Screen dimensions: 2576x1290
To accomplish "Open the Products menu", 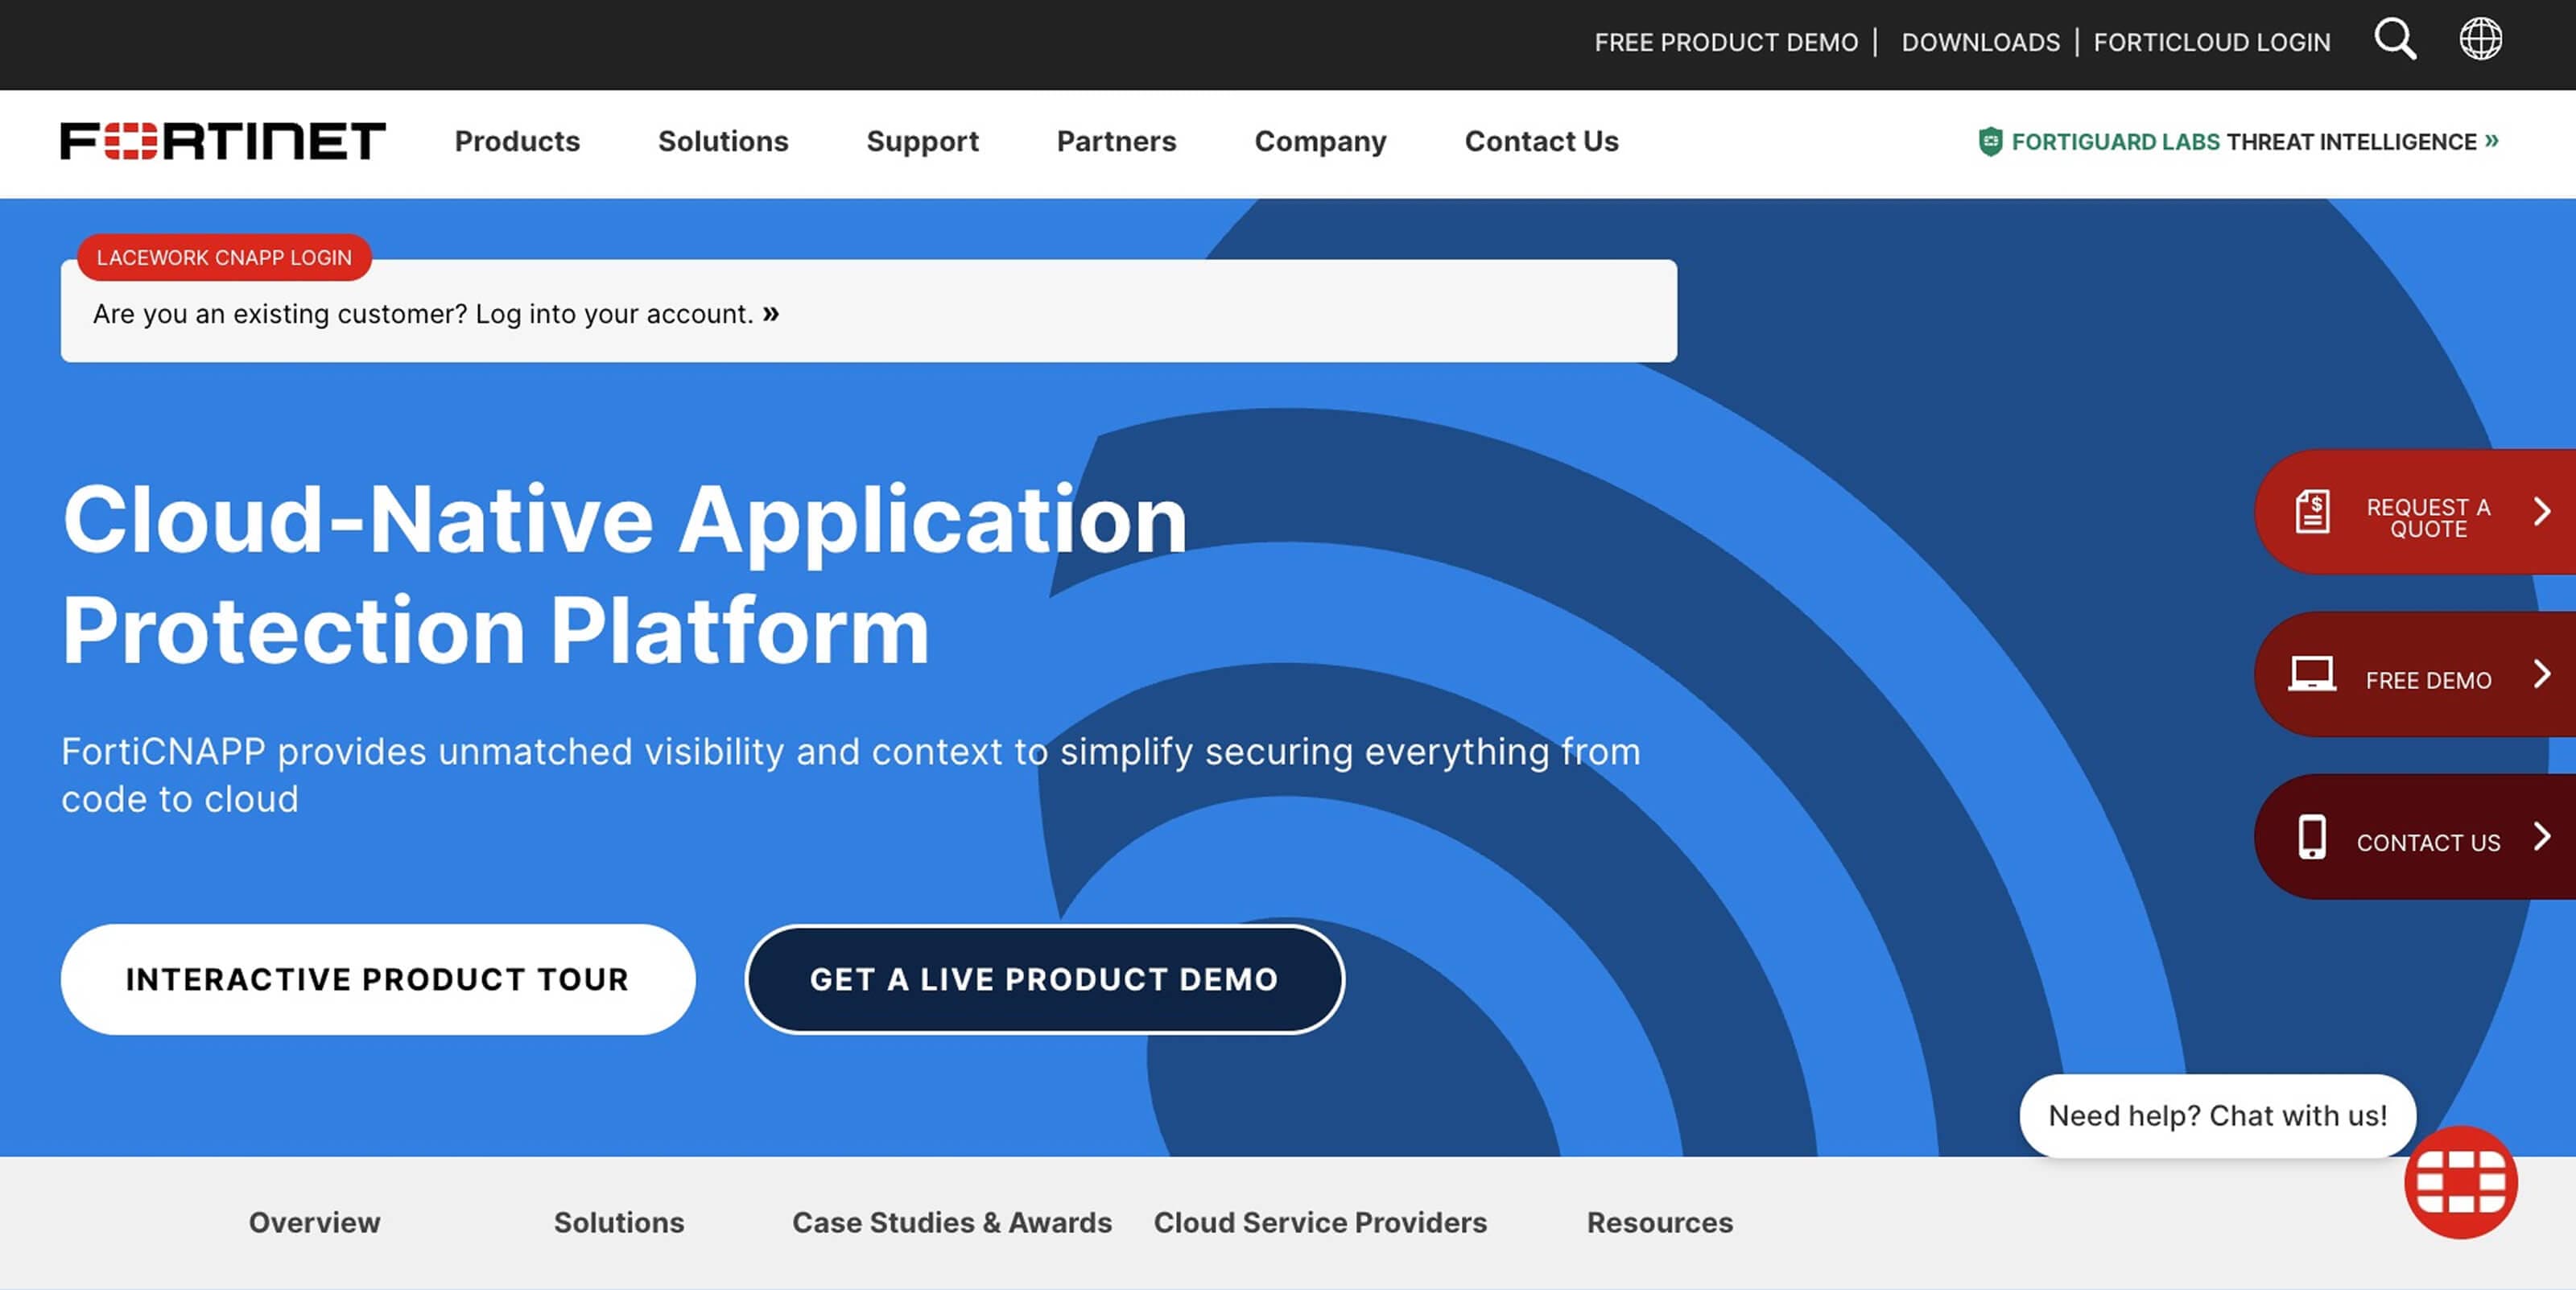I will [x=517, y=141].
